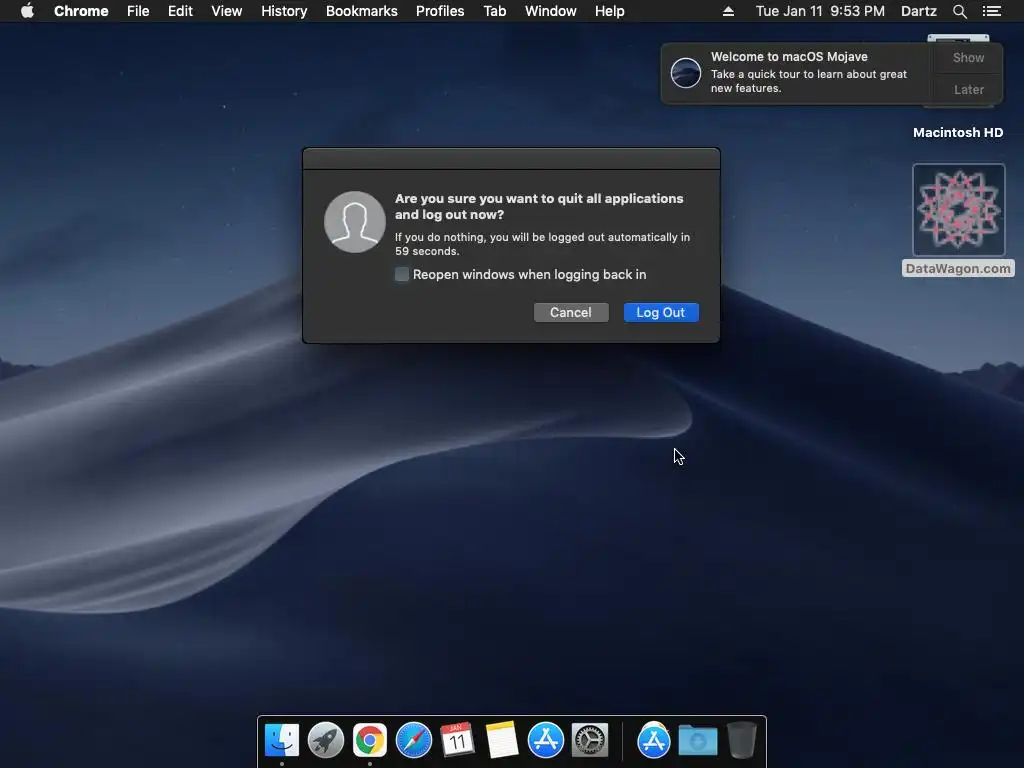This screenshot has width=1024, height=768.
Task: Open Notification Center list icon
Action: point(991,11)
